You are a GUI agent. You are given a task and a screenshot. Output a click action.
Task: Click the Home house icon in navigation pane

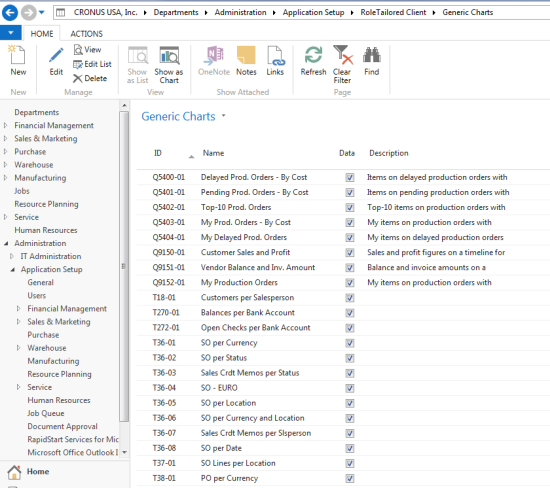[14, 472]
